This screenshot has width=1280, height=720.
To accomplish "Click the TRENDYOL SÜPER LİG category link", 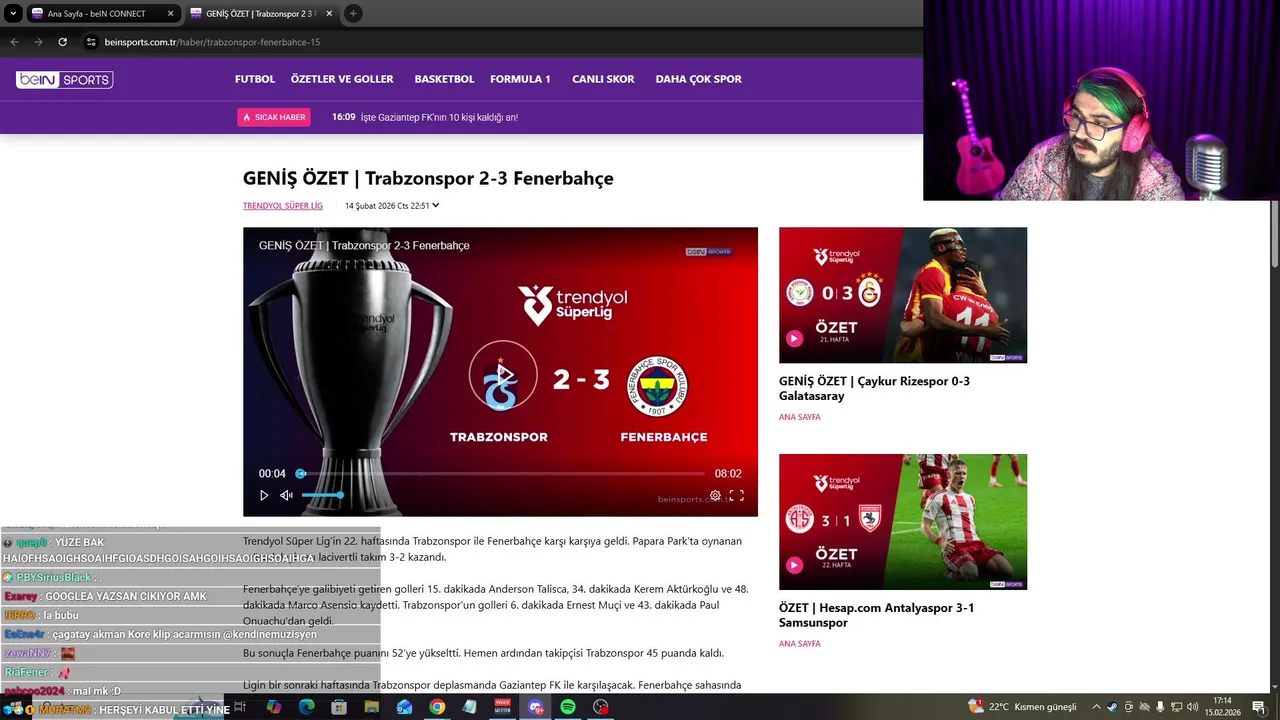I will coord(283,206).
